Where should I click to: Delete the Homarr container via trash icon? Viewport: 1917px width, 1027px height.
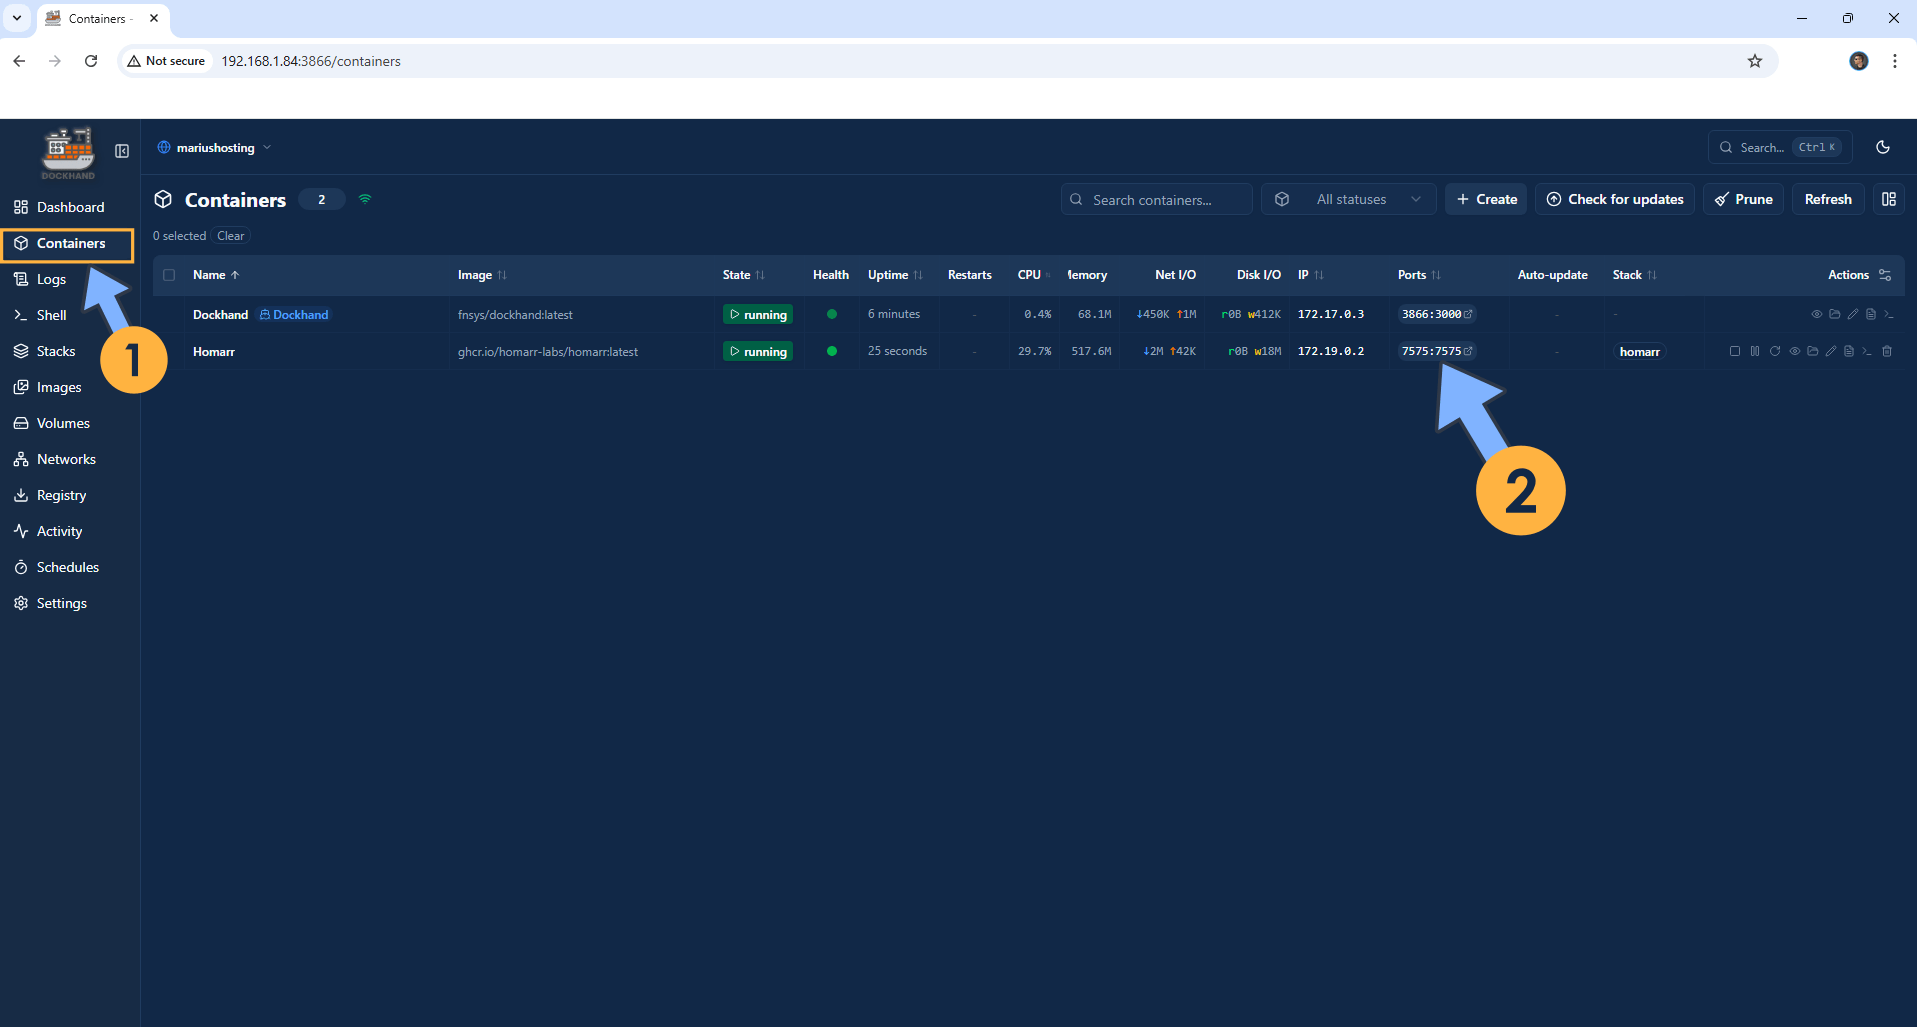[x=1887, y=351]
